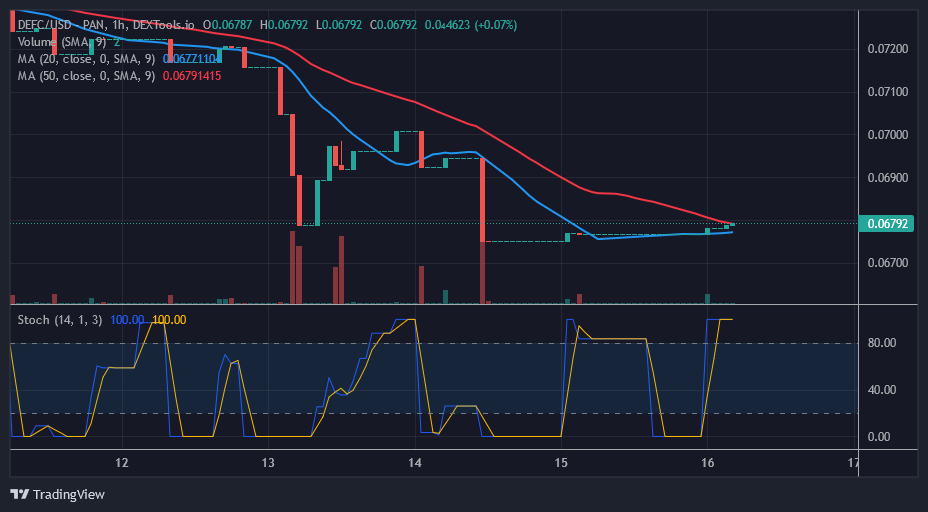Click the MA 50 indicator legend label
The width and height of the screenshot is (928, 512).
(x=86, y=76)
